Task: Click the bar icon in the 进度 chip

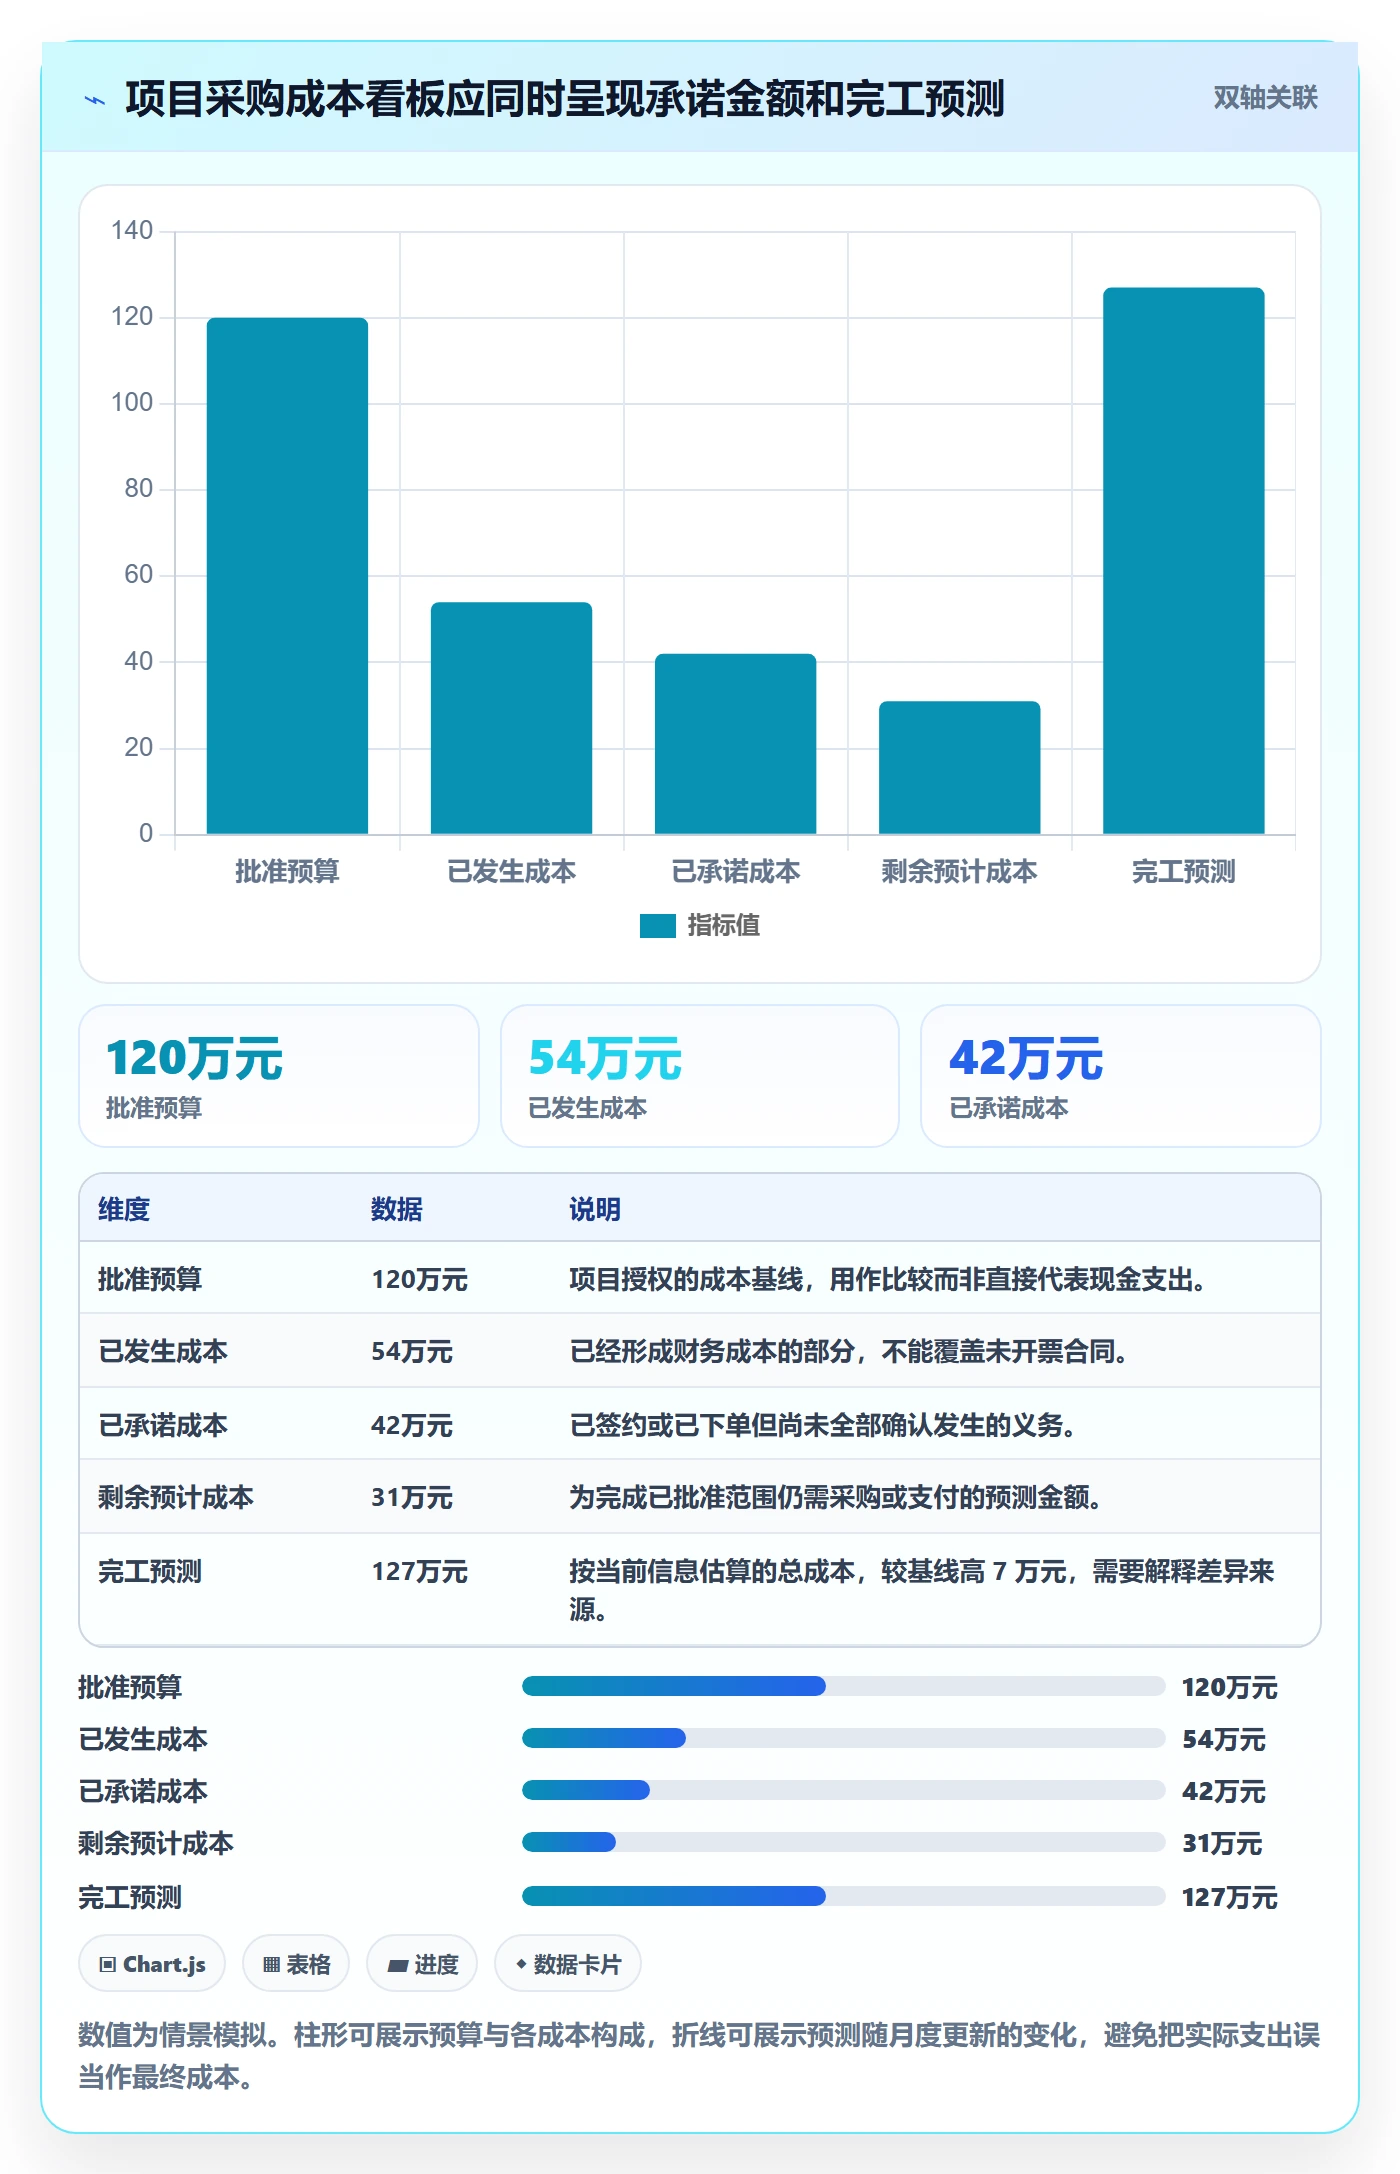Action: point(397,1966)
